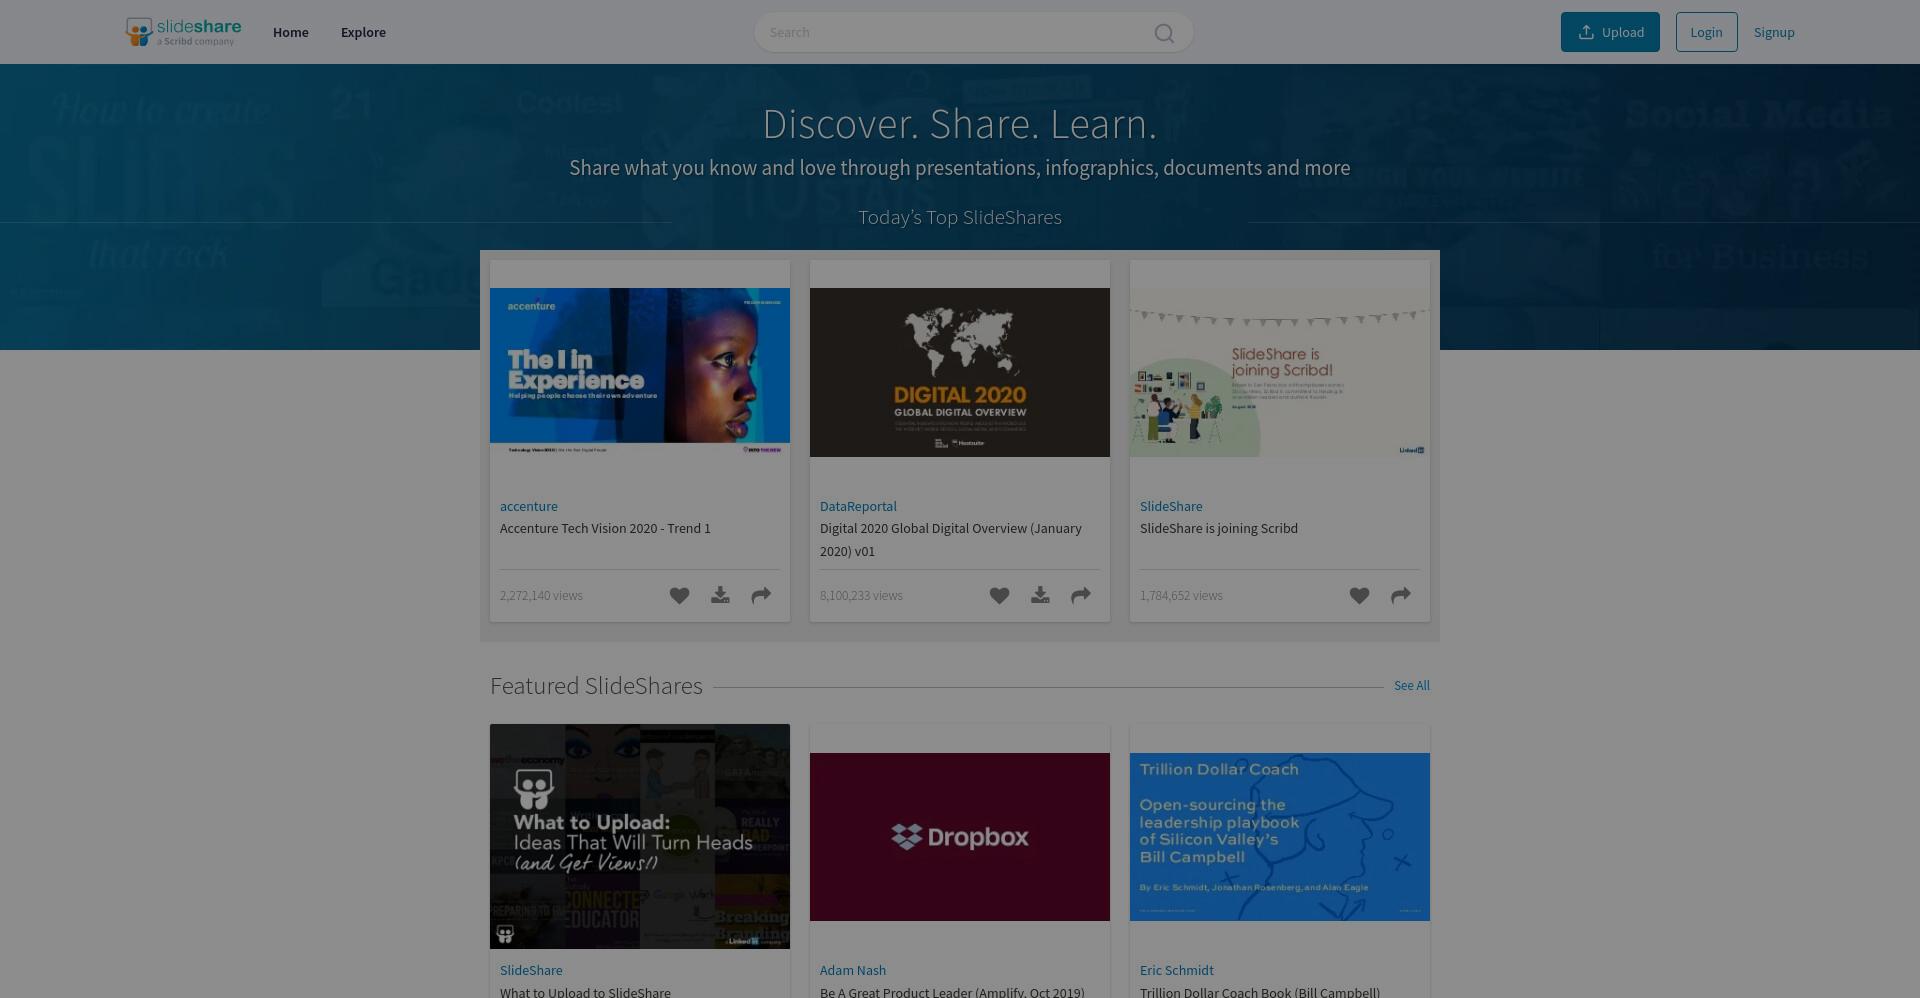Open the Dropbox featured thumbnail
The width and height of the screenshot is (1920, 998).
(x=960, y=837)
